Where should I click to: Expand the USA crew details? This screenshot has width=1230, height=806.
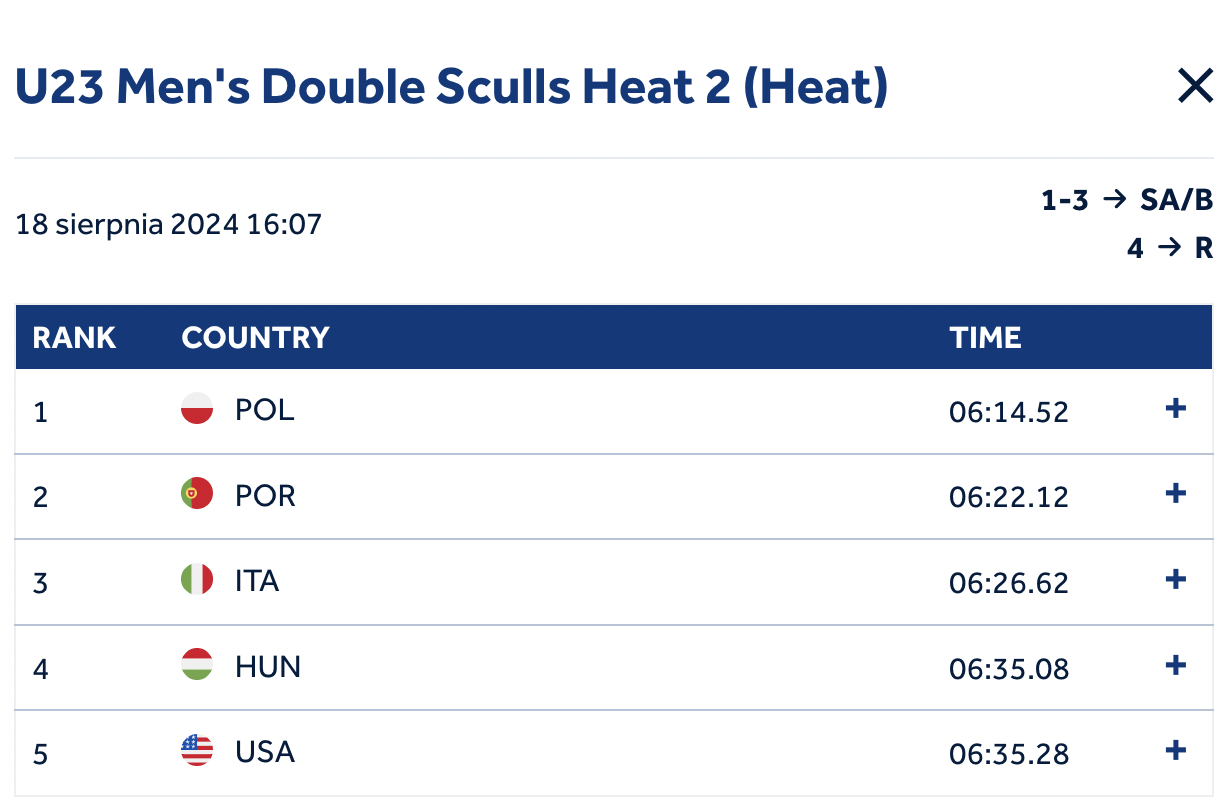(1176, 750)
